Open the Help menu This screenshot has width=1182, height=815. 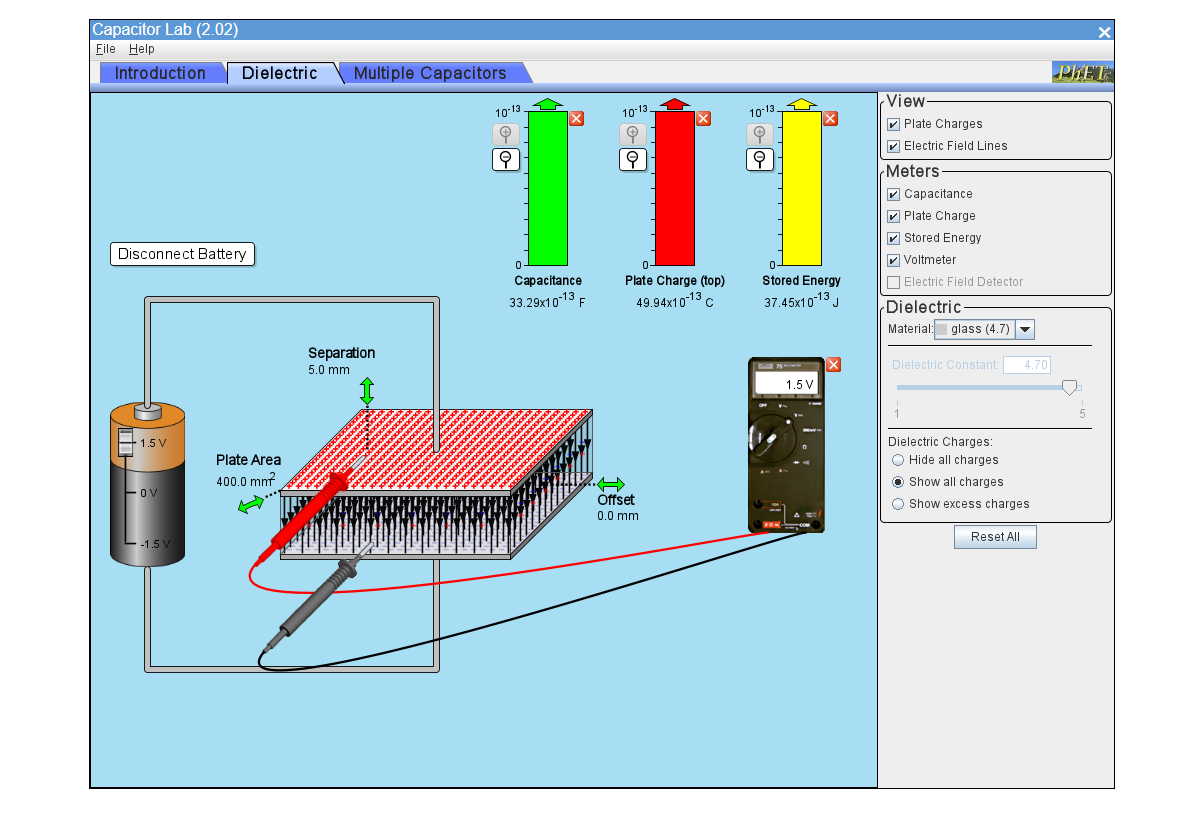point(142,49)
